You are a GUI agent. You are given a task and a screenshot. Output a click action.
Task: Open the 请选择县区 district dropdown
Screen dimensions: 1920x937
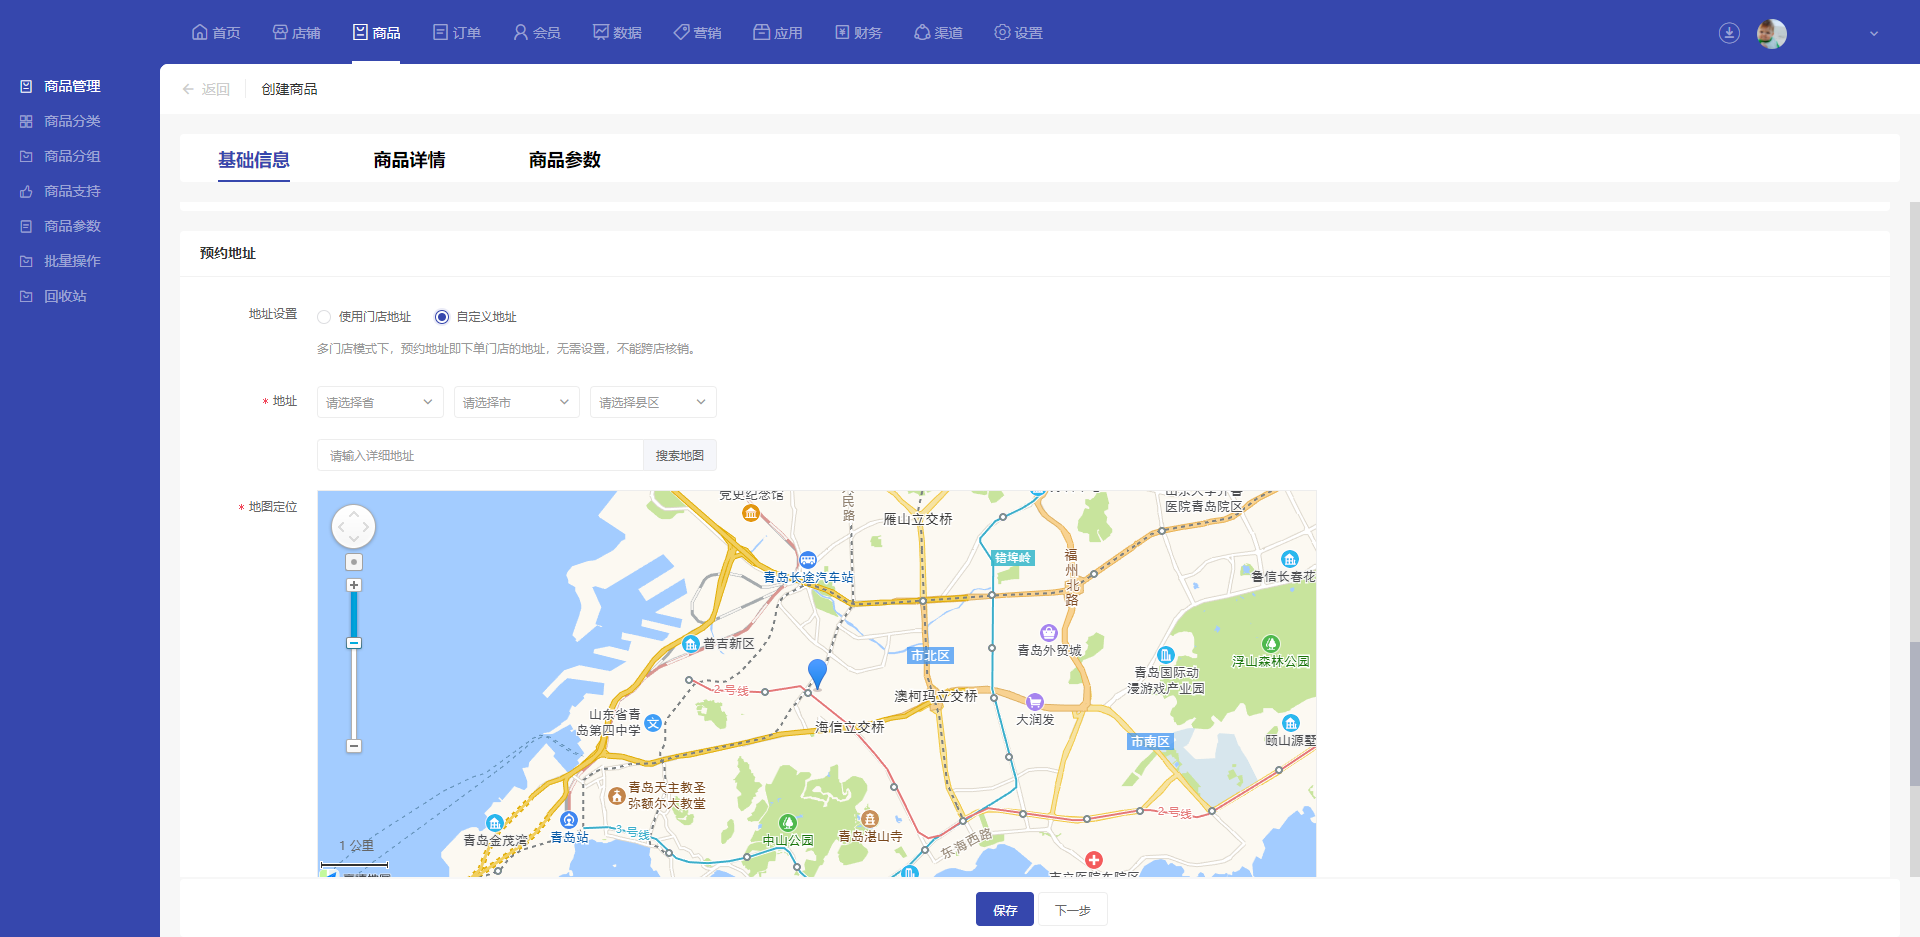pos(653,402)
